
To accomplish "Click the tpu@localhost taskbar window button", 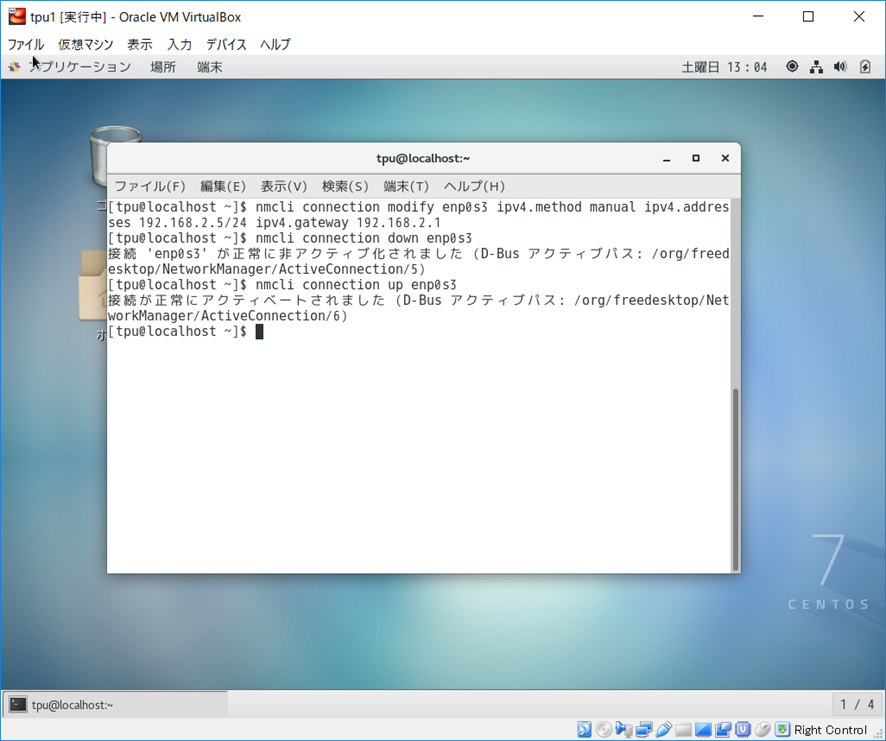I will coord(115,705).
